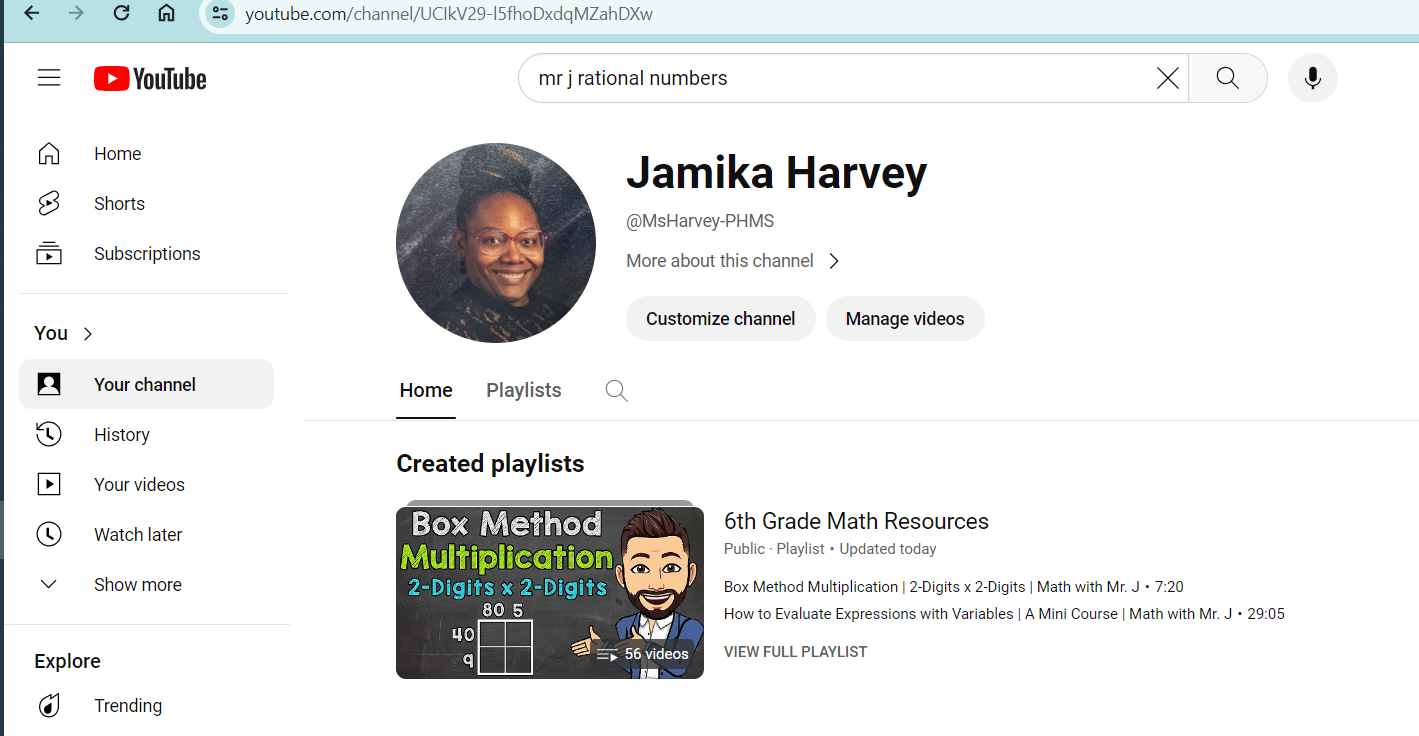Switch to the Playlists tab
The width and height of the screenshot is (1419, 736).
(x=524, y=391)
